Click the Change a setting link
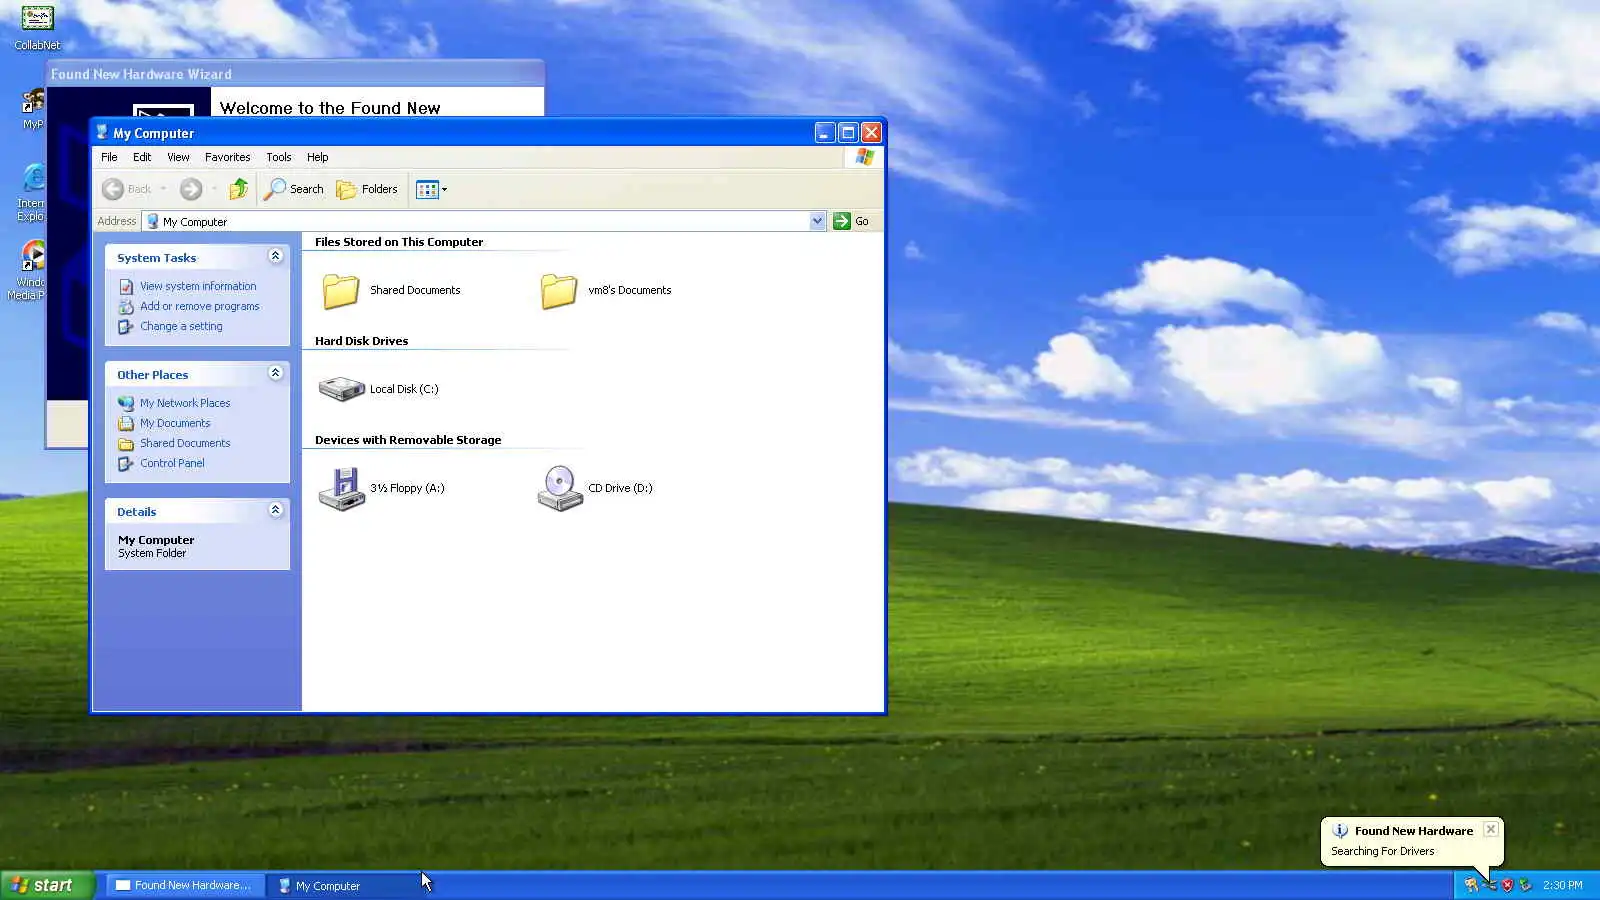 pos(181,326)
